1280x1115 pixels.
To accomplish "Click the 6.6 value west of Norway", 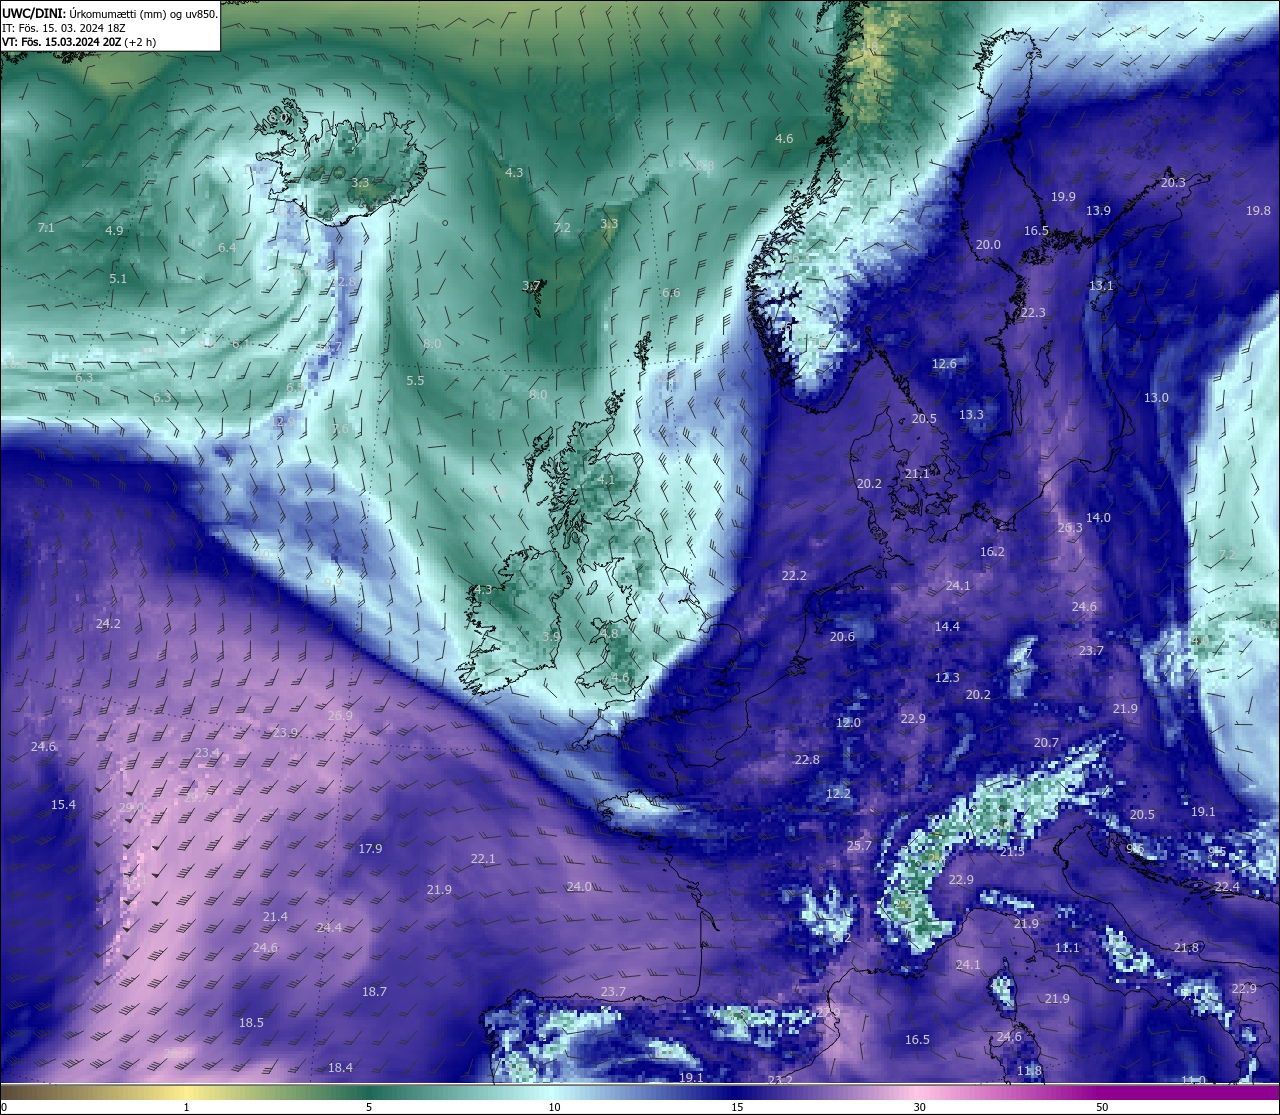I will pyautogui.click(x=671, y=292).
